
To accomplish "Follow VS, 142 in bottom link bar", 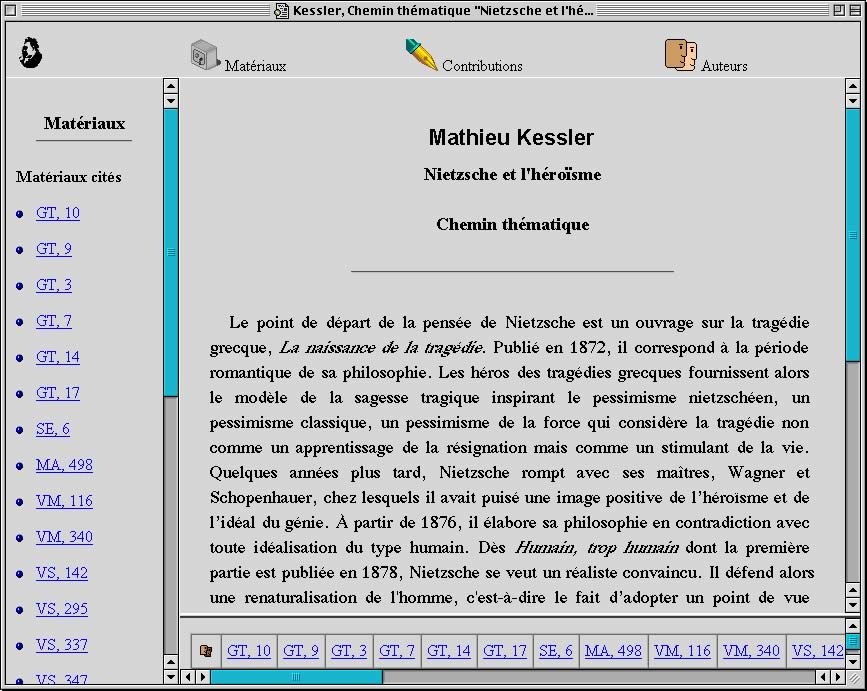I will [x=818, y=651].
